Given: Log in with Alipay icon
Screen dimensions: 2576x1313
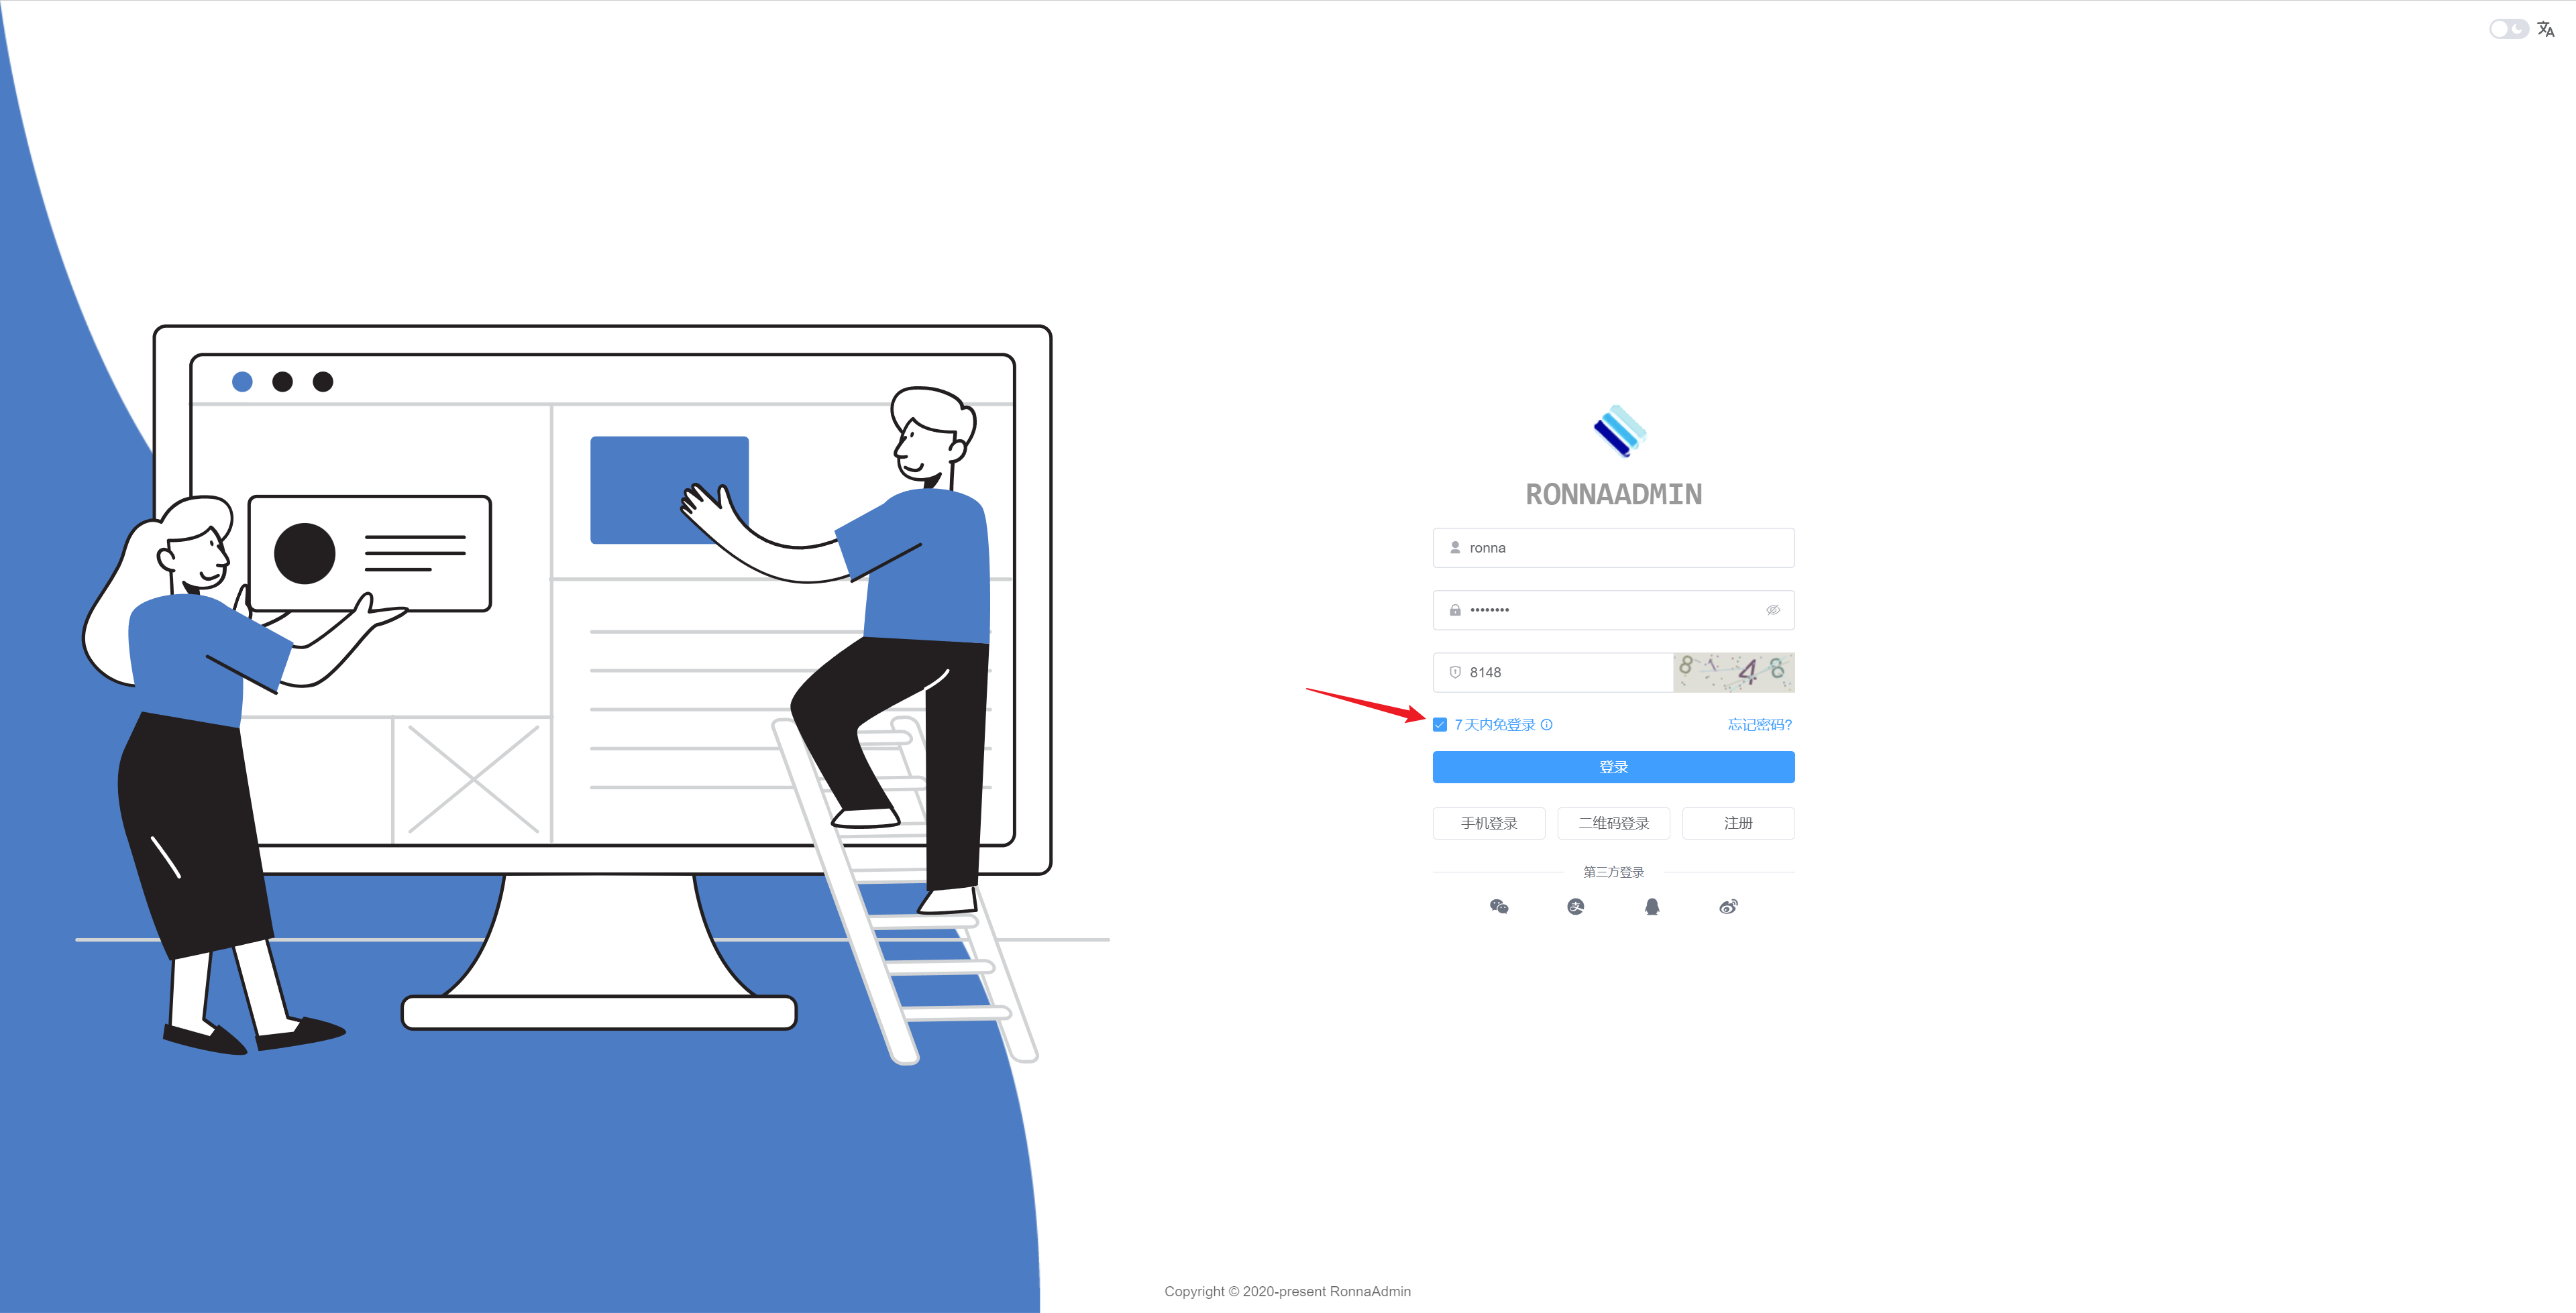Looking at the screenshot, I should (1575, 907).
